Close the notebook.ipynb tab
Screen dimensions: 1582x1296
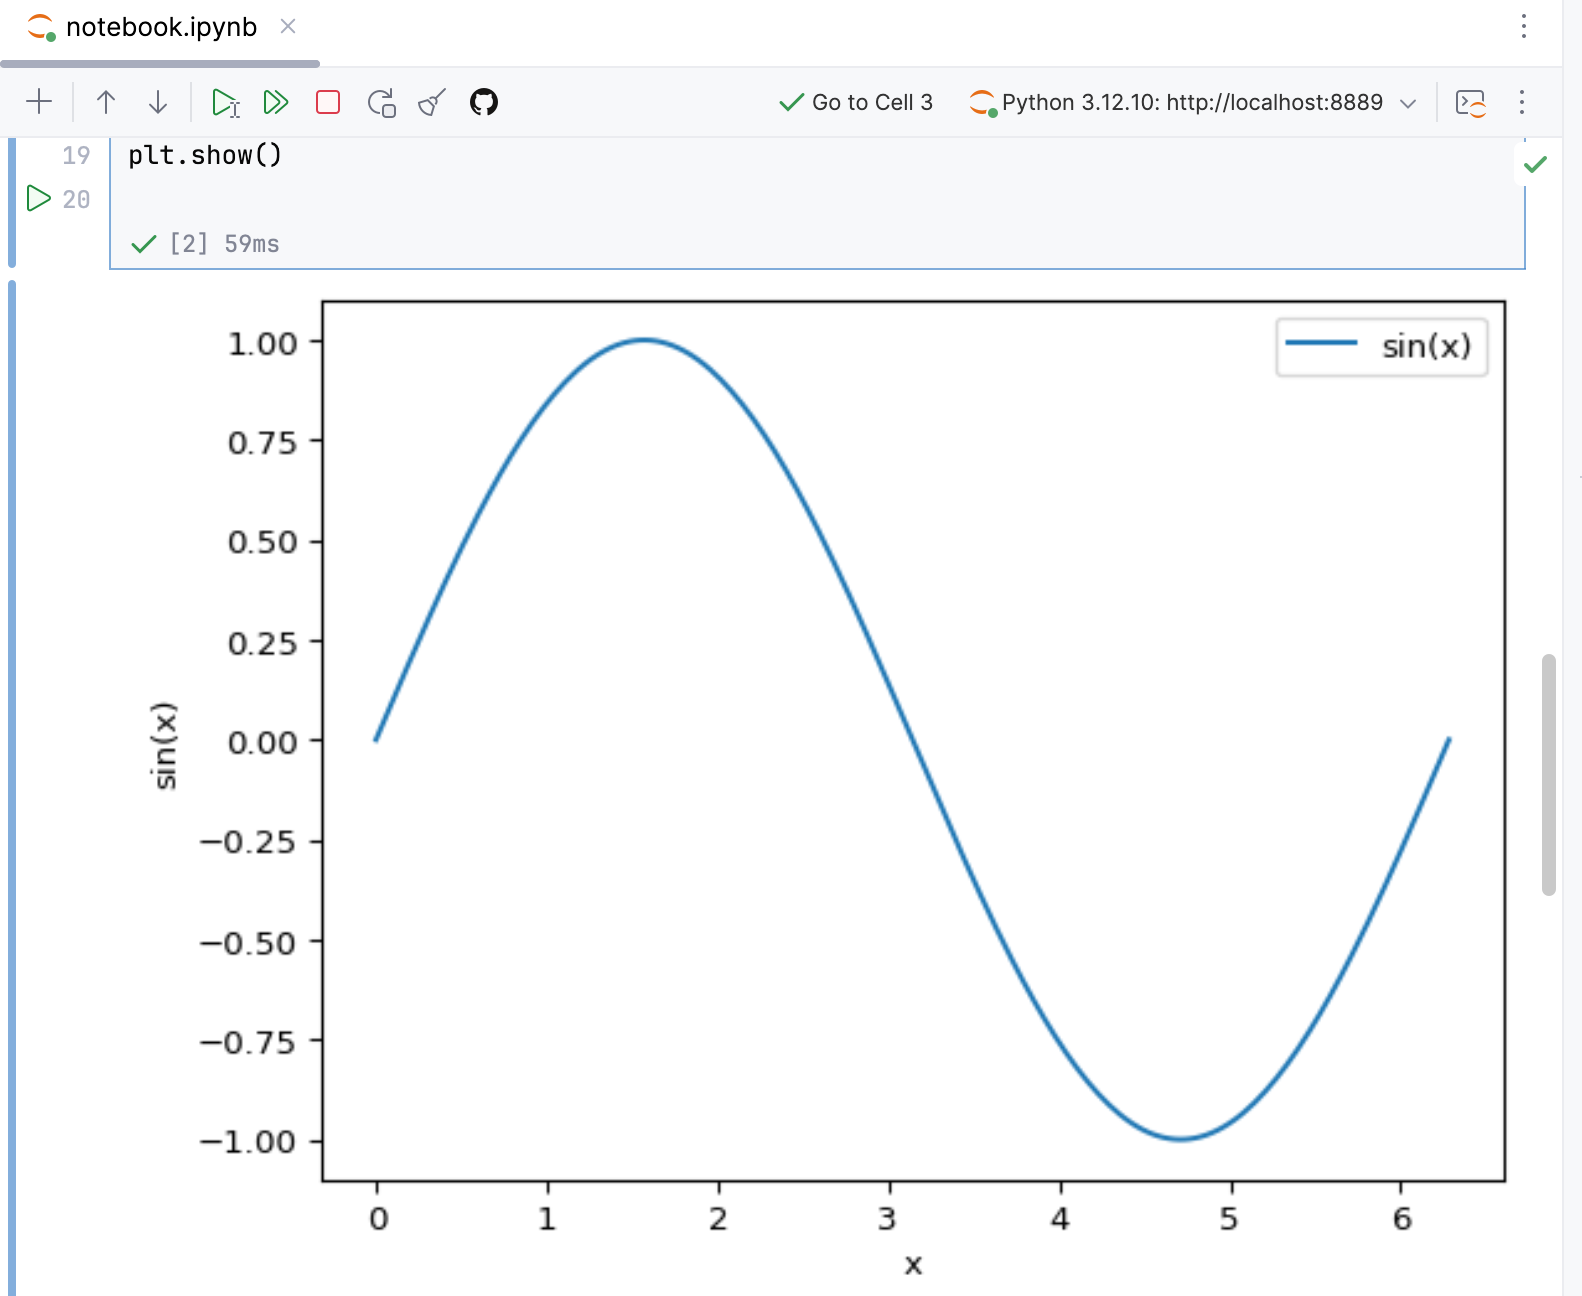pyautogui.click(x=288, y=27)
